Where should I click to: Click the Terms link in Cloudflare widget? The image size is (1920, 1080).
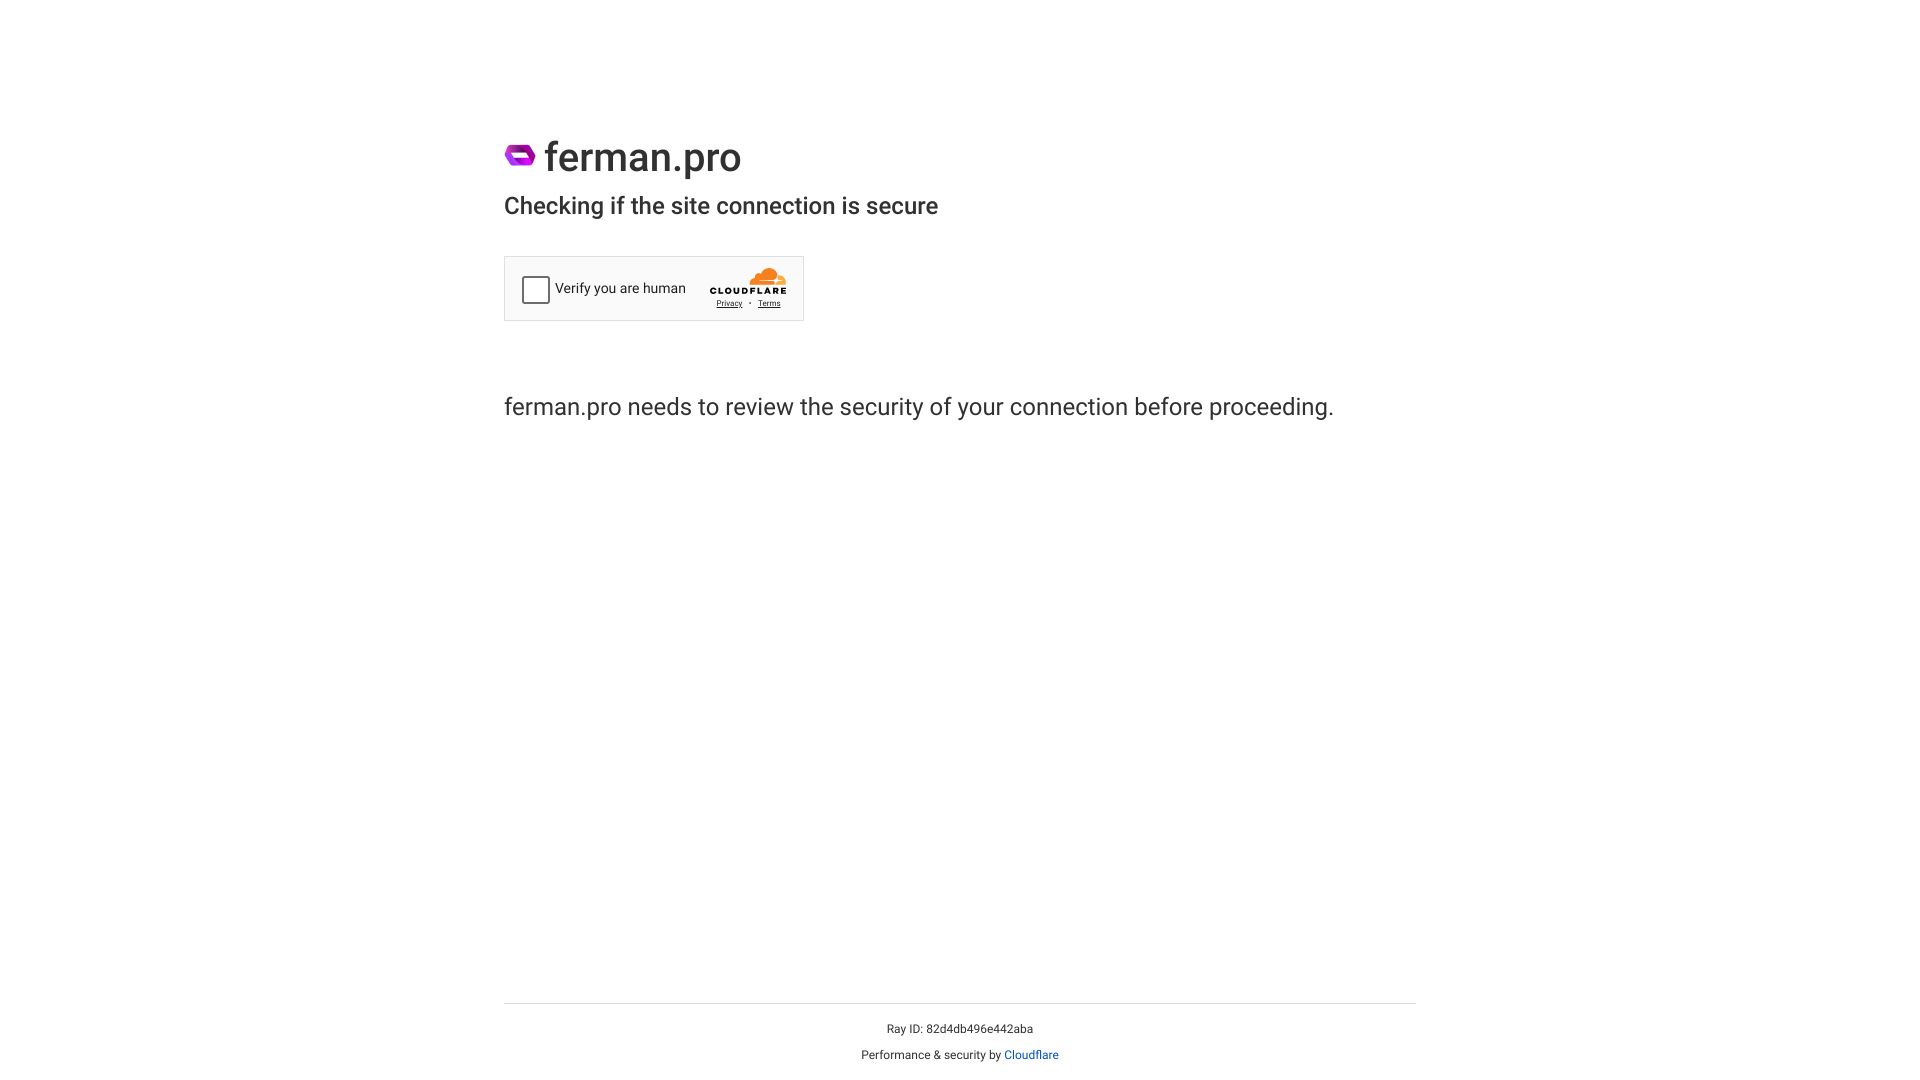[x=770, y=303]
